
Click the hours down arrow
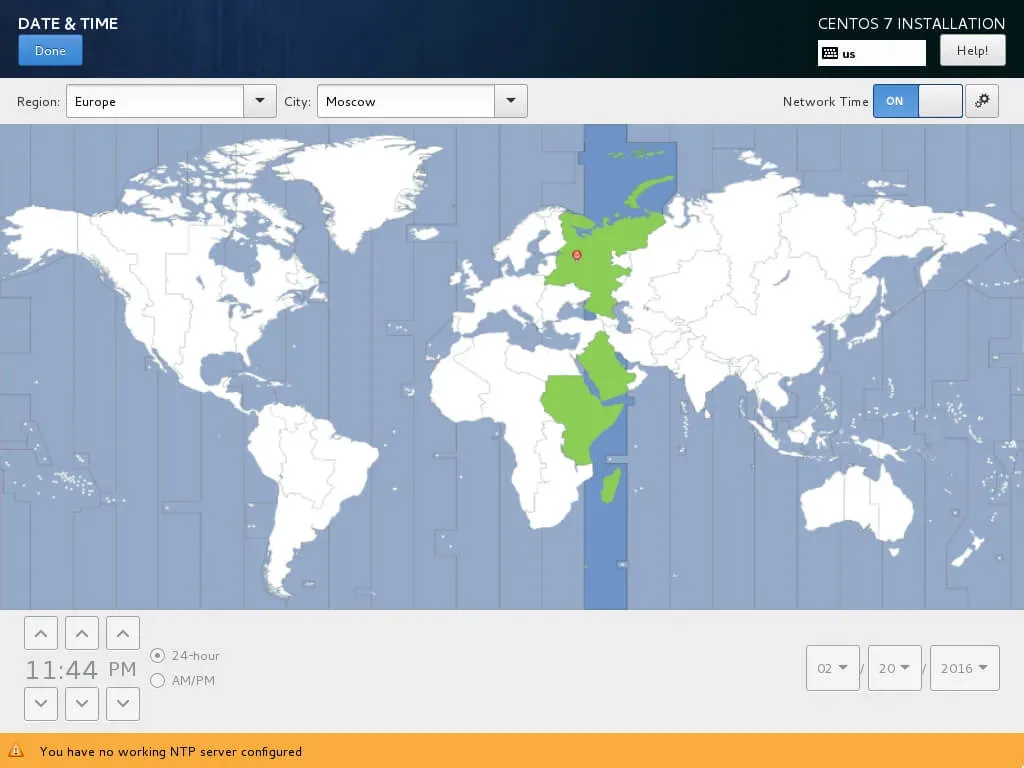(40, 703)
